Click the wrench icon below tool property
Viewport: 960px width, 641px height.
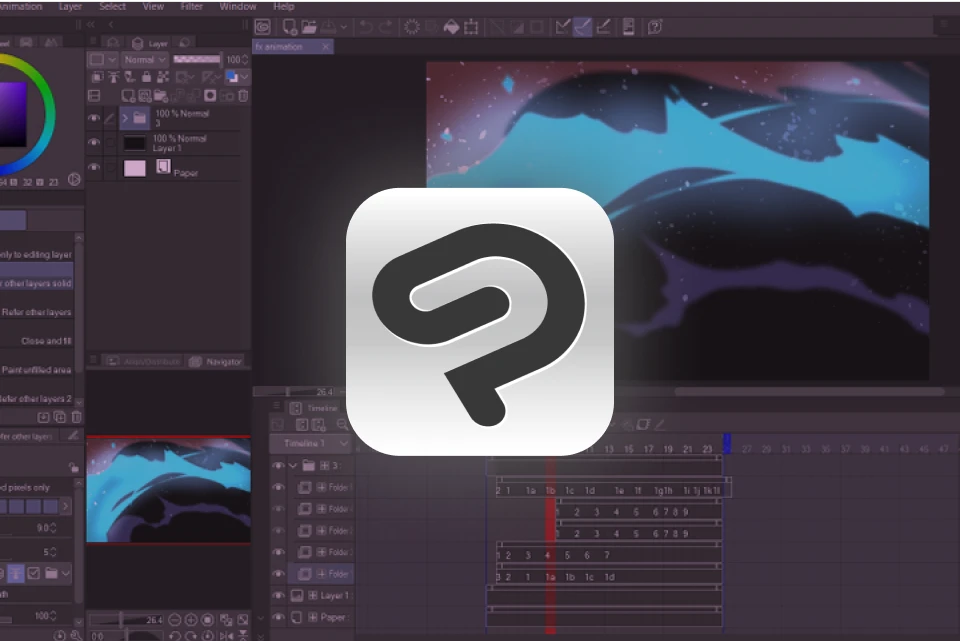[76, 635]
